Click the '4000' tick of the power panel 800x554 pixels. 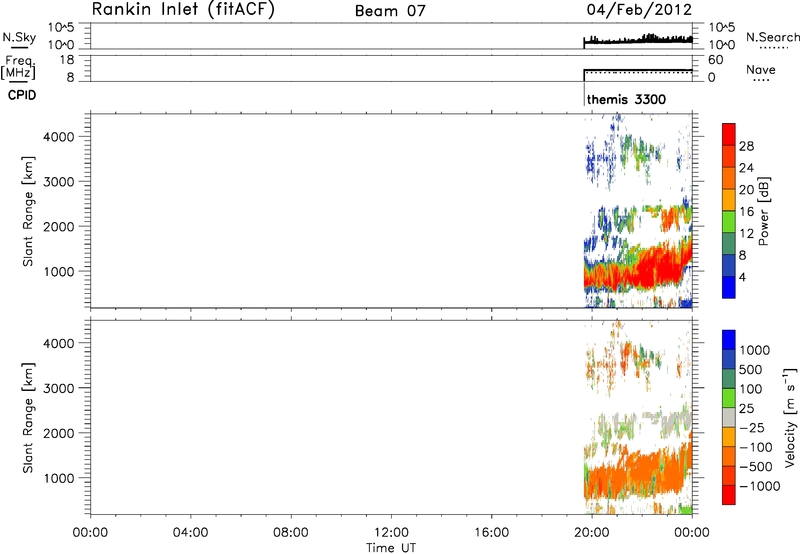coord(59,137)
